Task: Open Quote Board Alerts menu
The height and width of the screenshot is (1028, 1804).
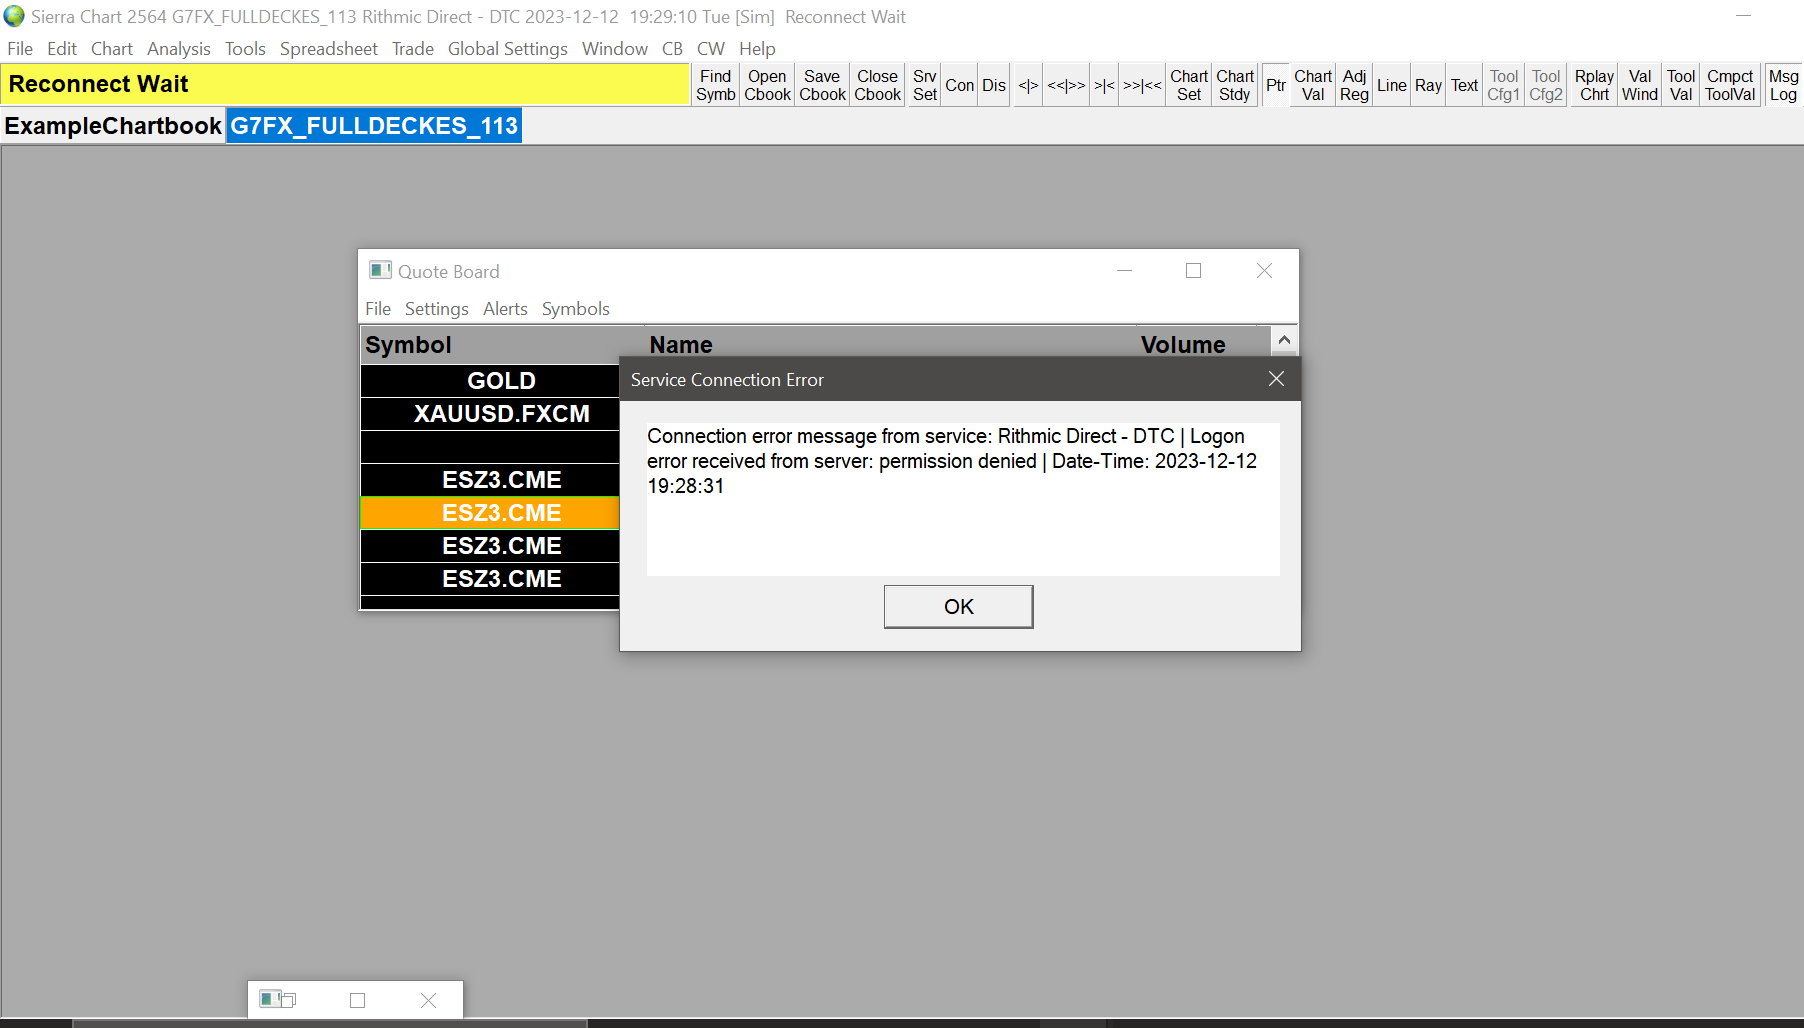Action: 505,309
